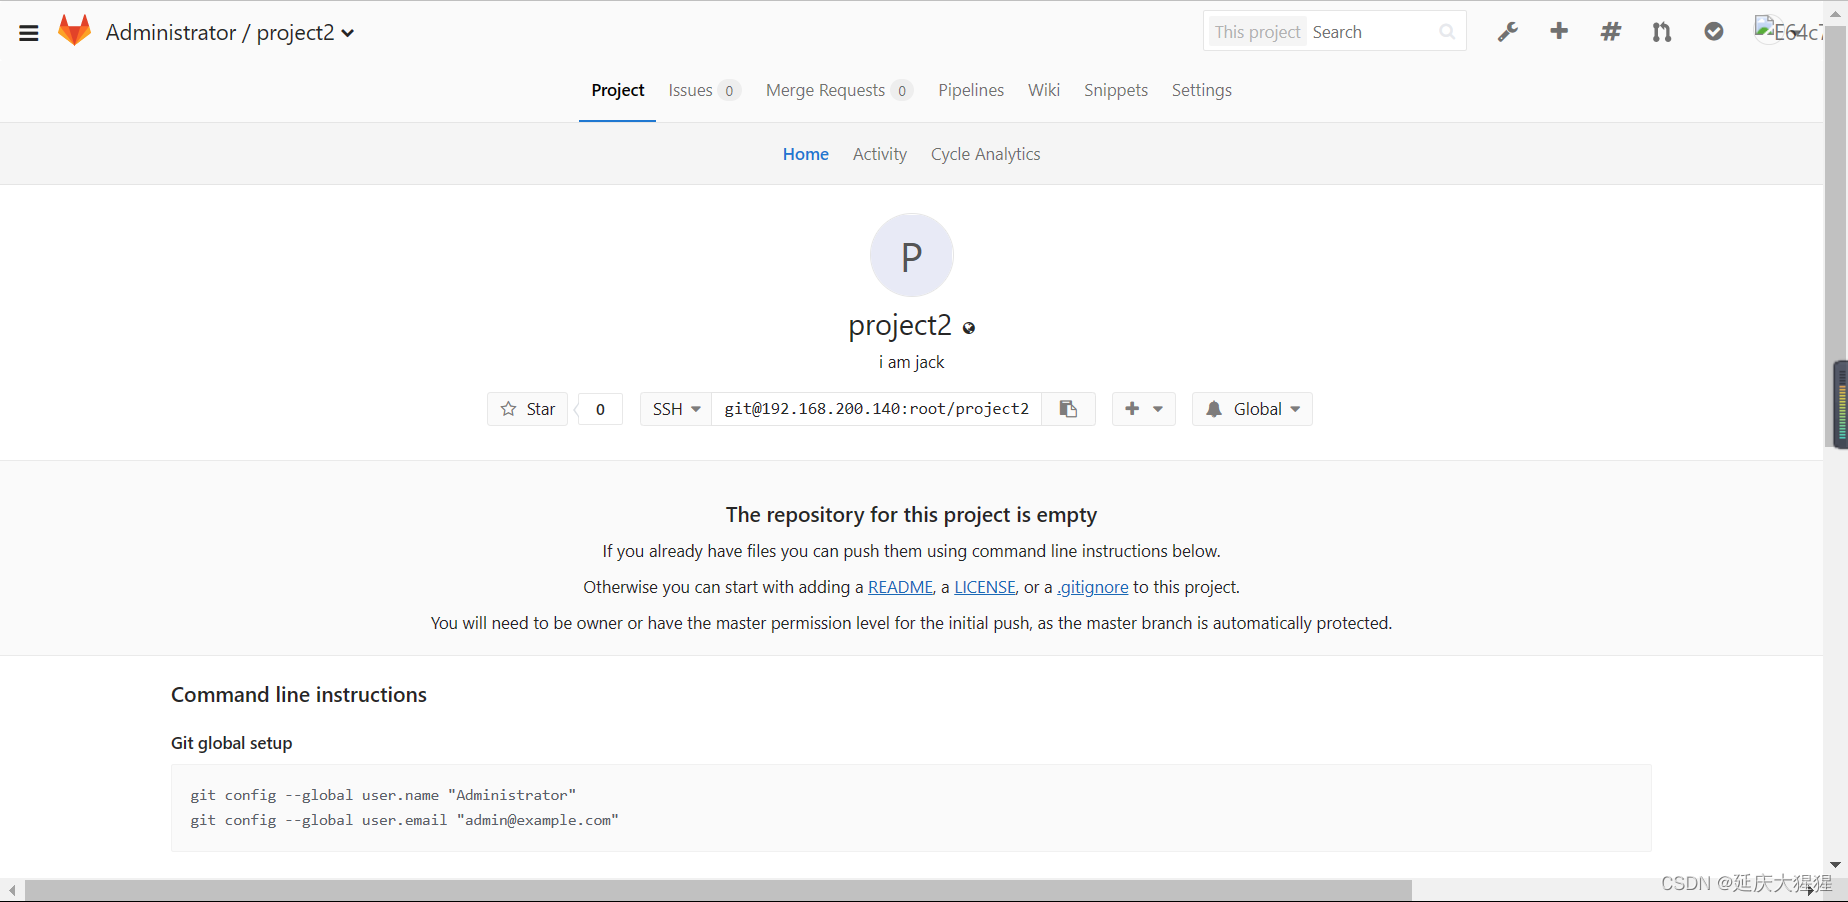The height and width of the screenshot is (902, 1848).
Task: Open the Pipelines tab
Action: tap(971, 90)
